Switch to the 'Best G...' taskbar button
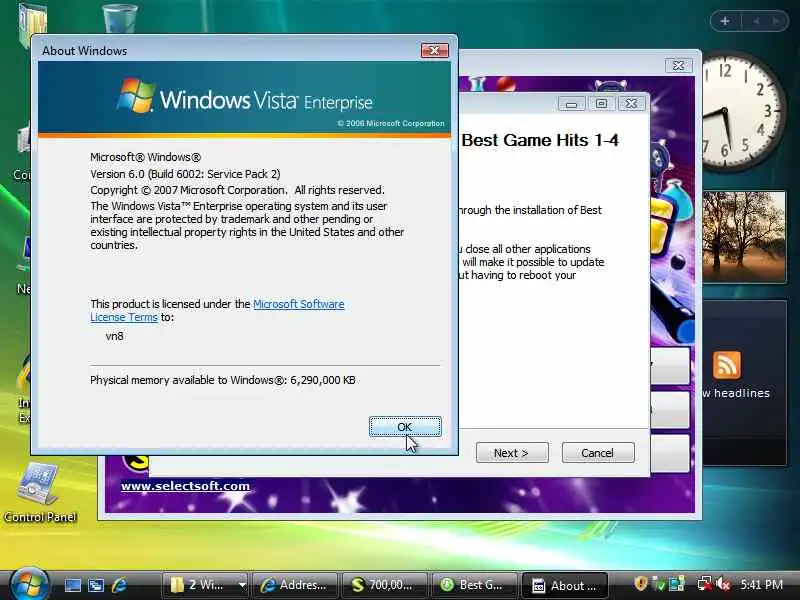This screenshot has width=800, height=600. pos(473,585)
